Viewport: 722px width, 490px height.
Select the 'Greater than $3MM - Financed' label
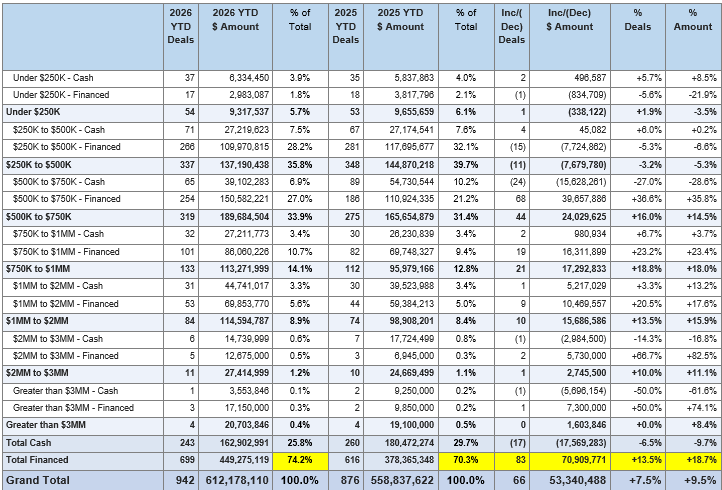(x=73, y=408)
